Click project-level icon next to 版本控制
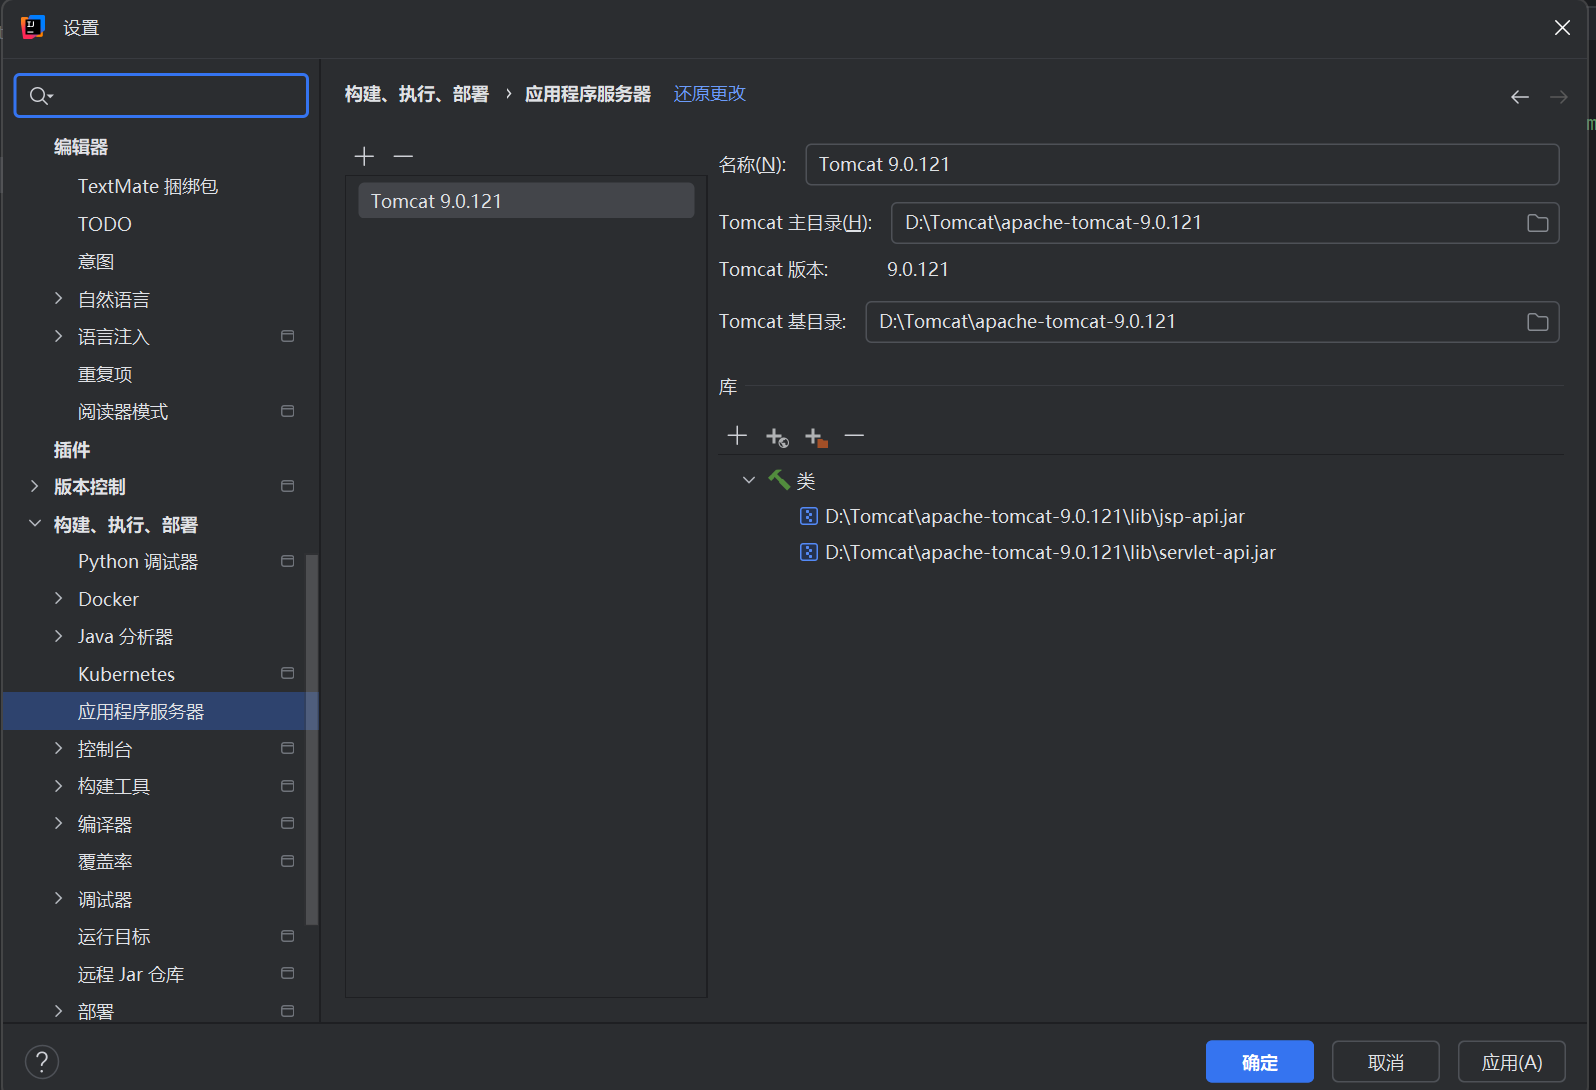1596x1090 pixels. pos(288,486)
